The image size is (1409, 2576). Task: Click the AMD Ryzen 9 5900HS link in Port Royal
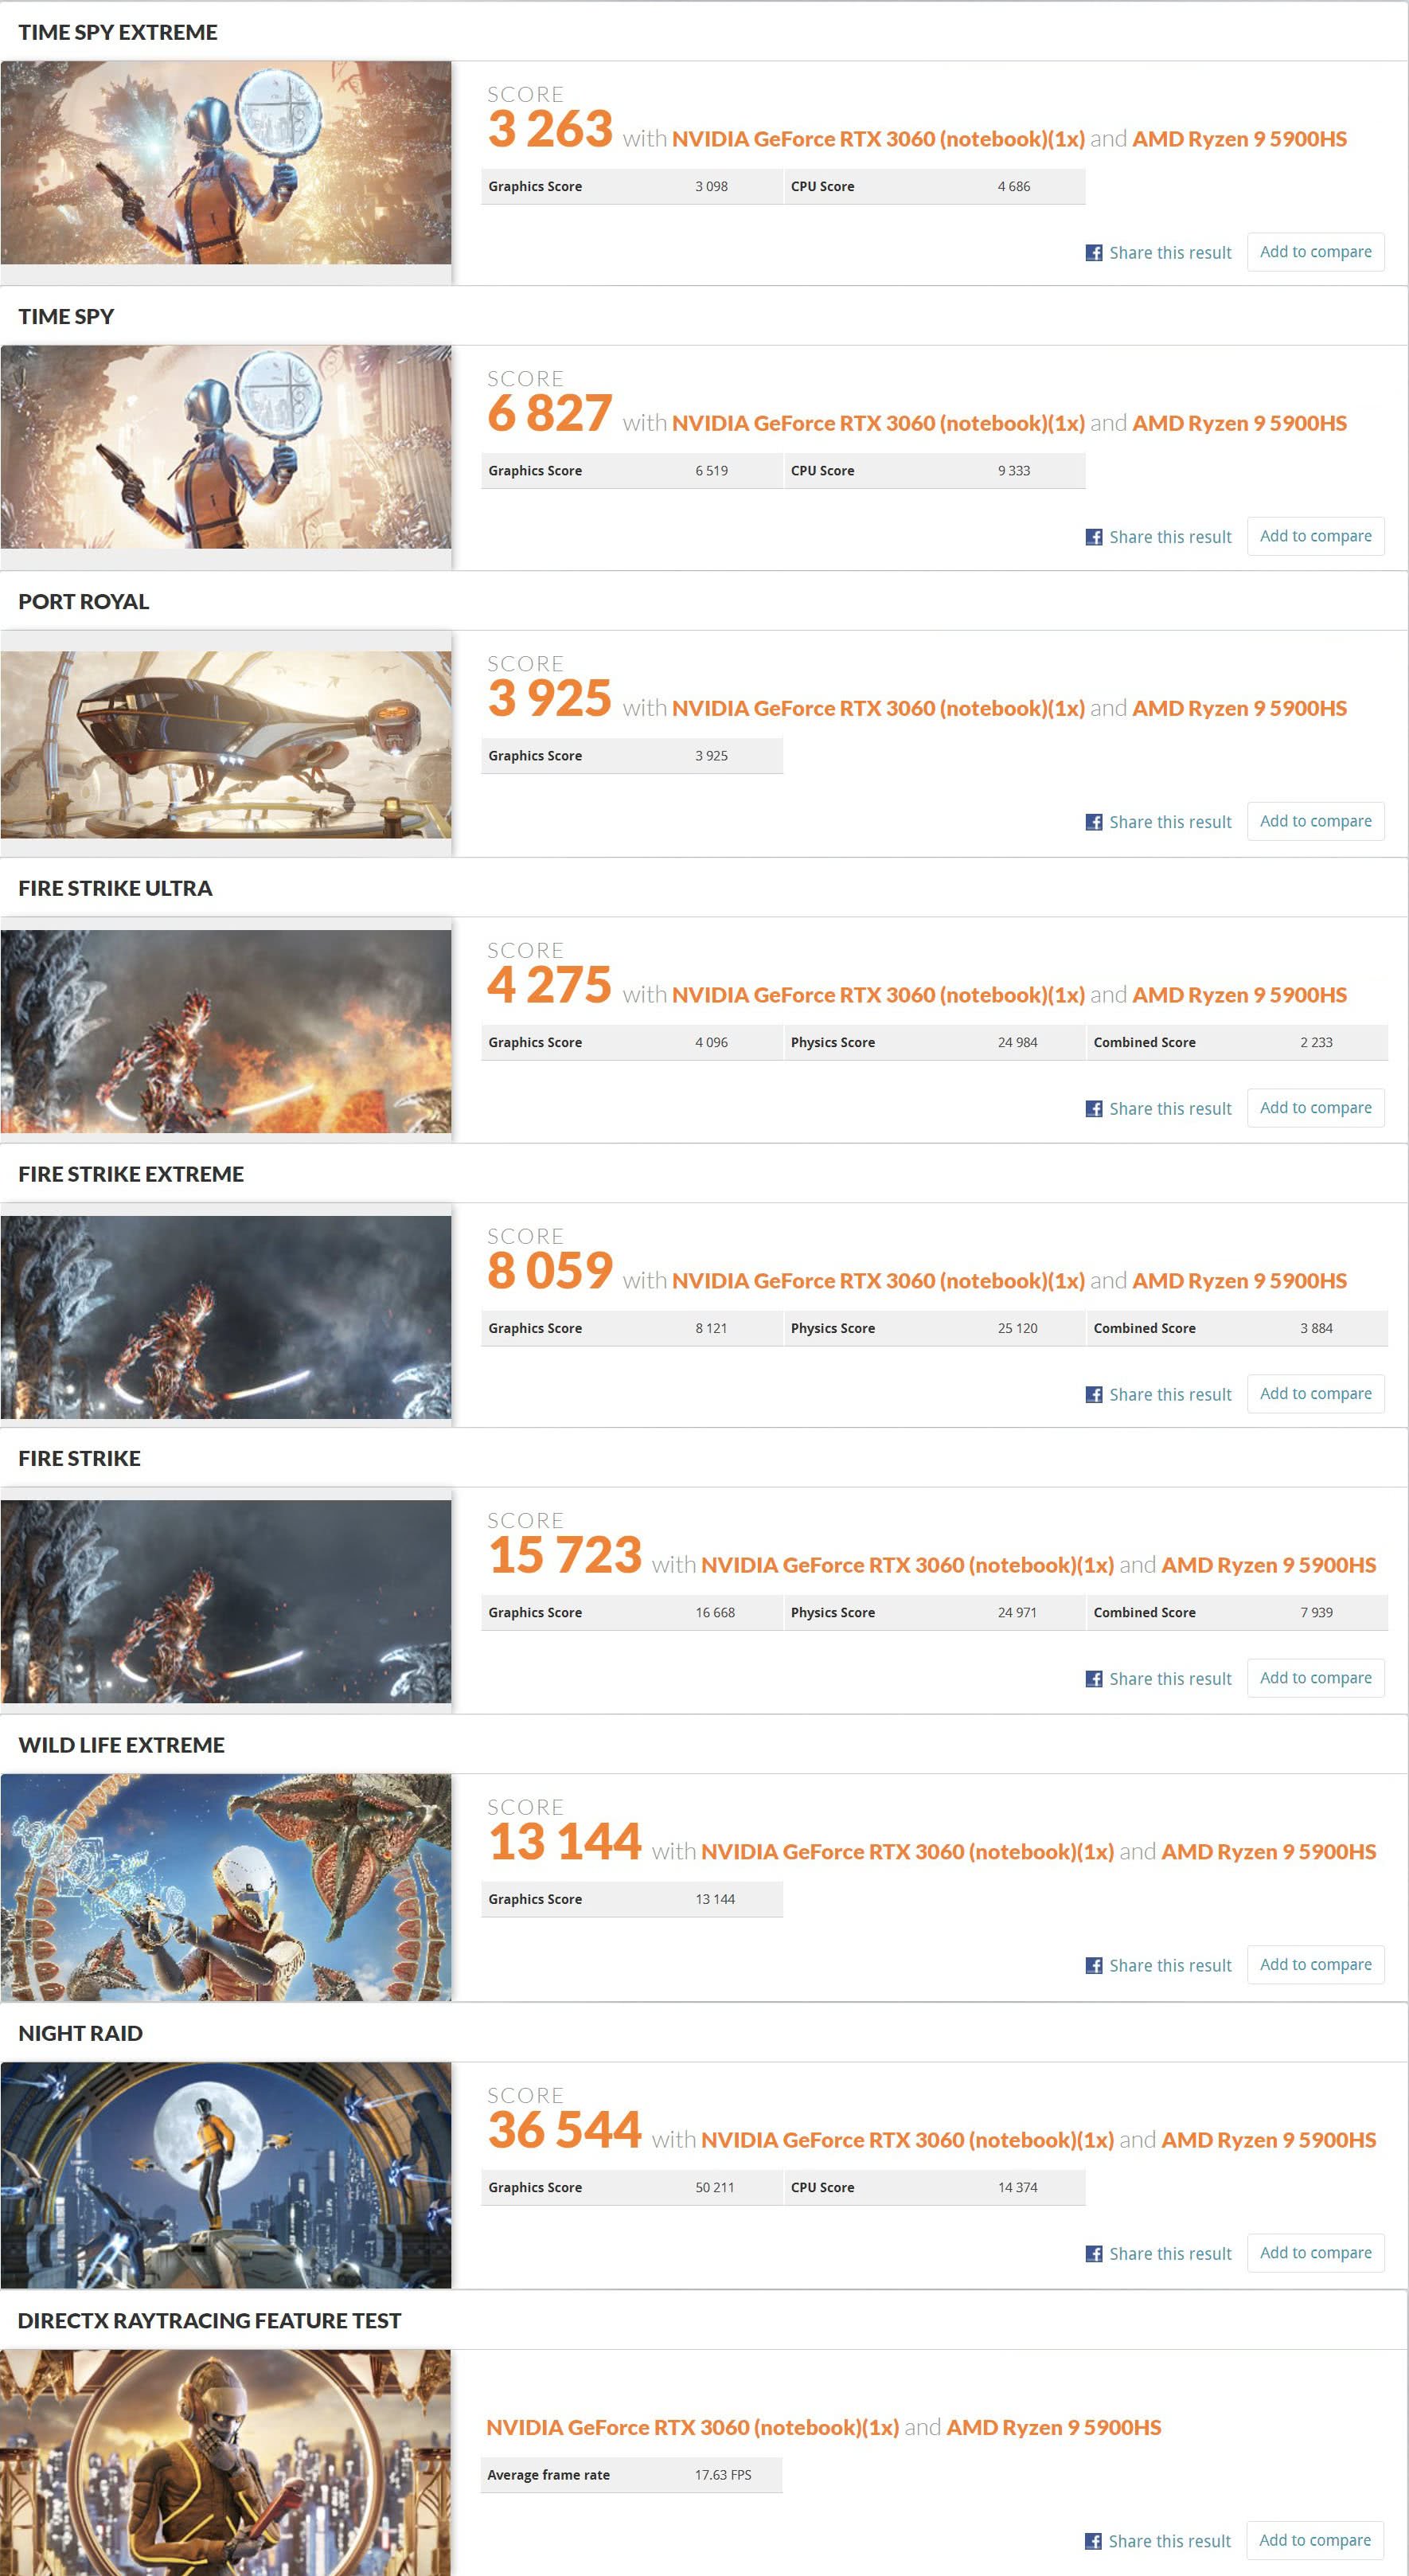click(1239, 708)
